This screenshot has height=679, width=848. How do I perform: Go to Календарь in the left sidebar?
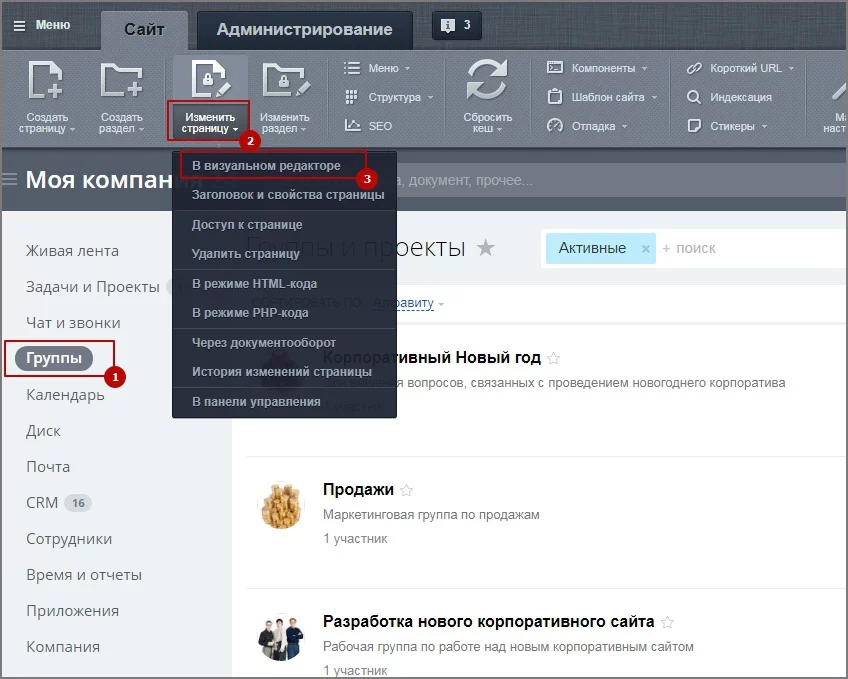coord(65,395)
